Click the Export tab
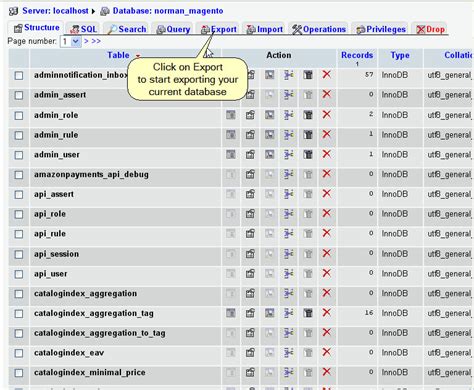 pos(219,29)
